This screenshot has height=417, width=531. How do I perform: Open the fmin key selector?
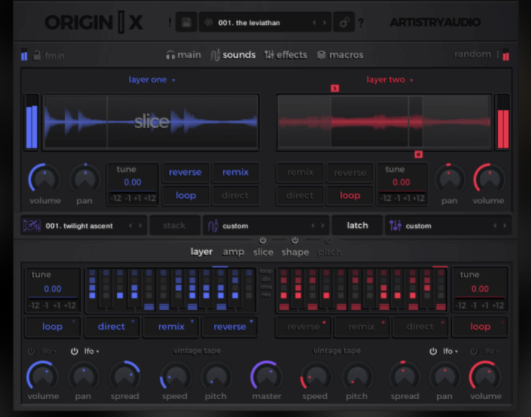(55, 55)
